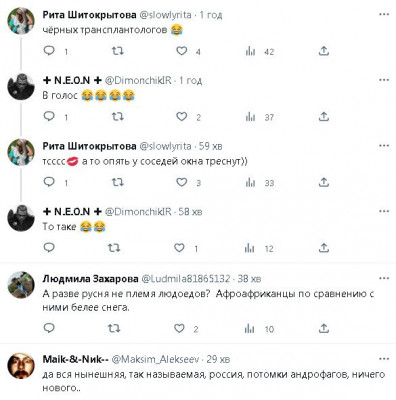This screenshot has height=400, width=396.
Task: Open more options on 'чёрных трансплантологов' tweet
Action: 384,15
